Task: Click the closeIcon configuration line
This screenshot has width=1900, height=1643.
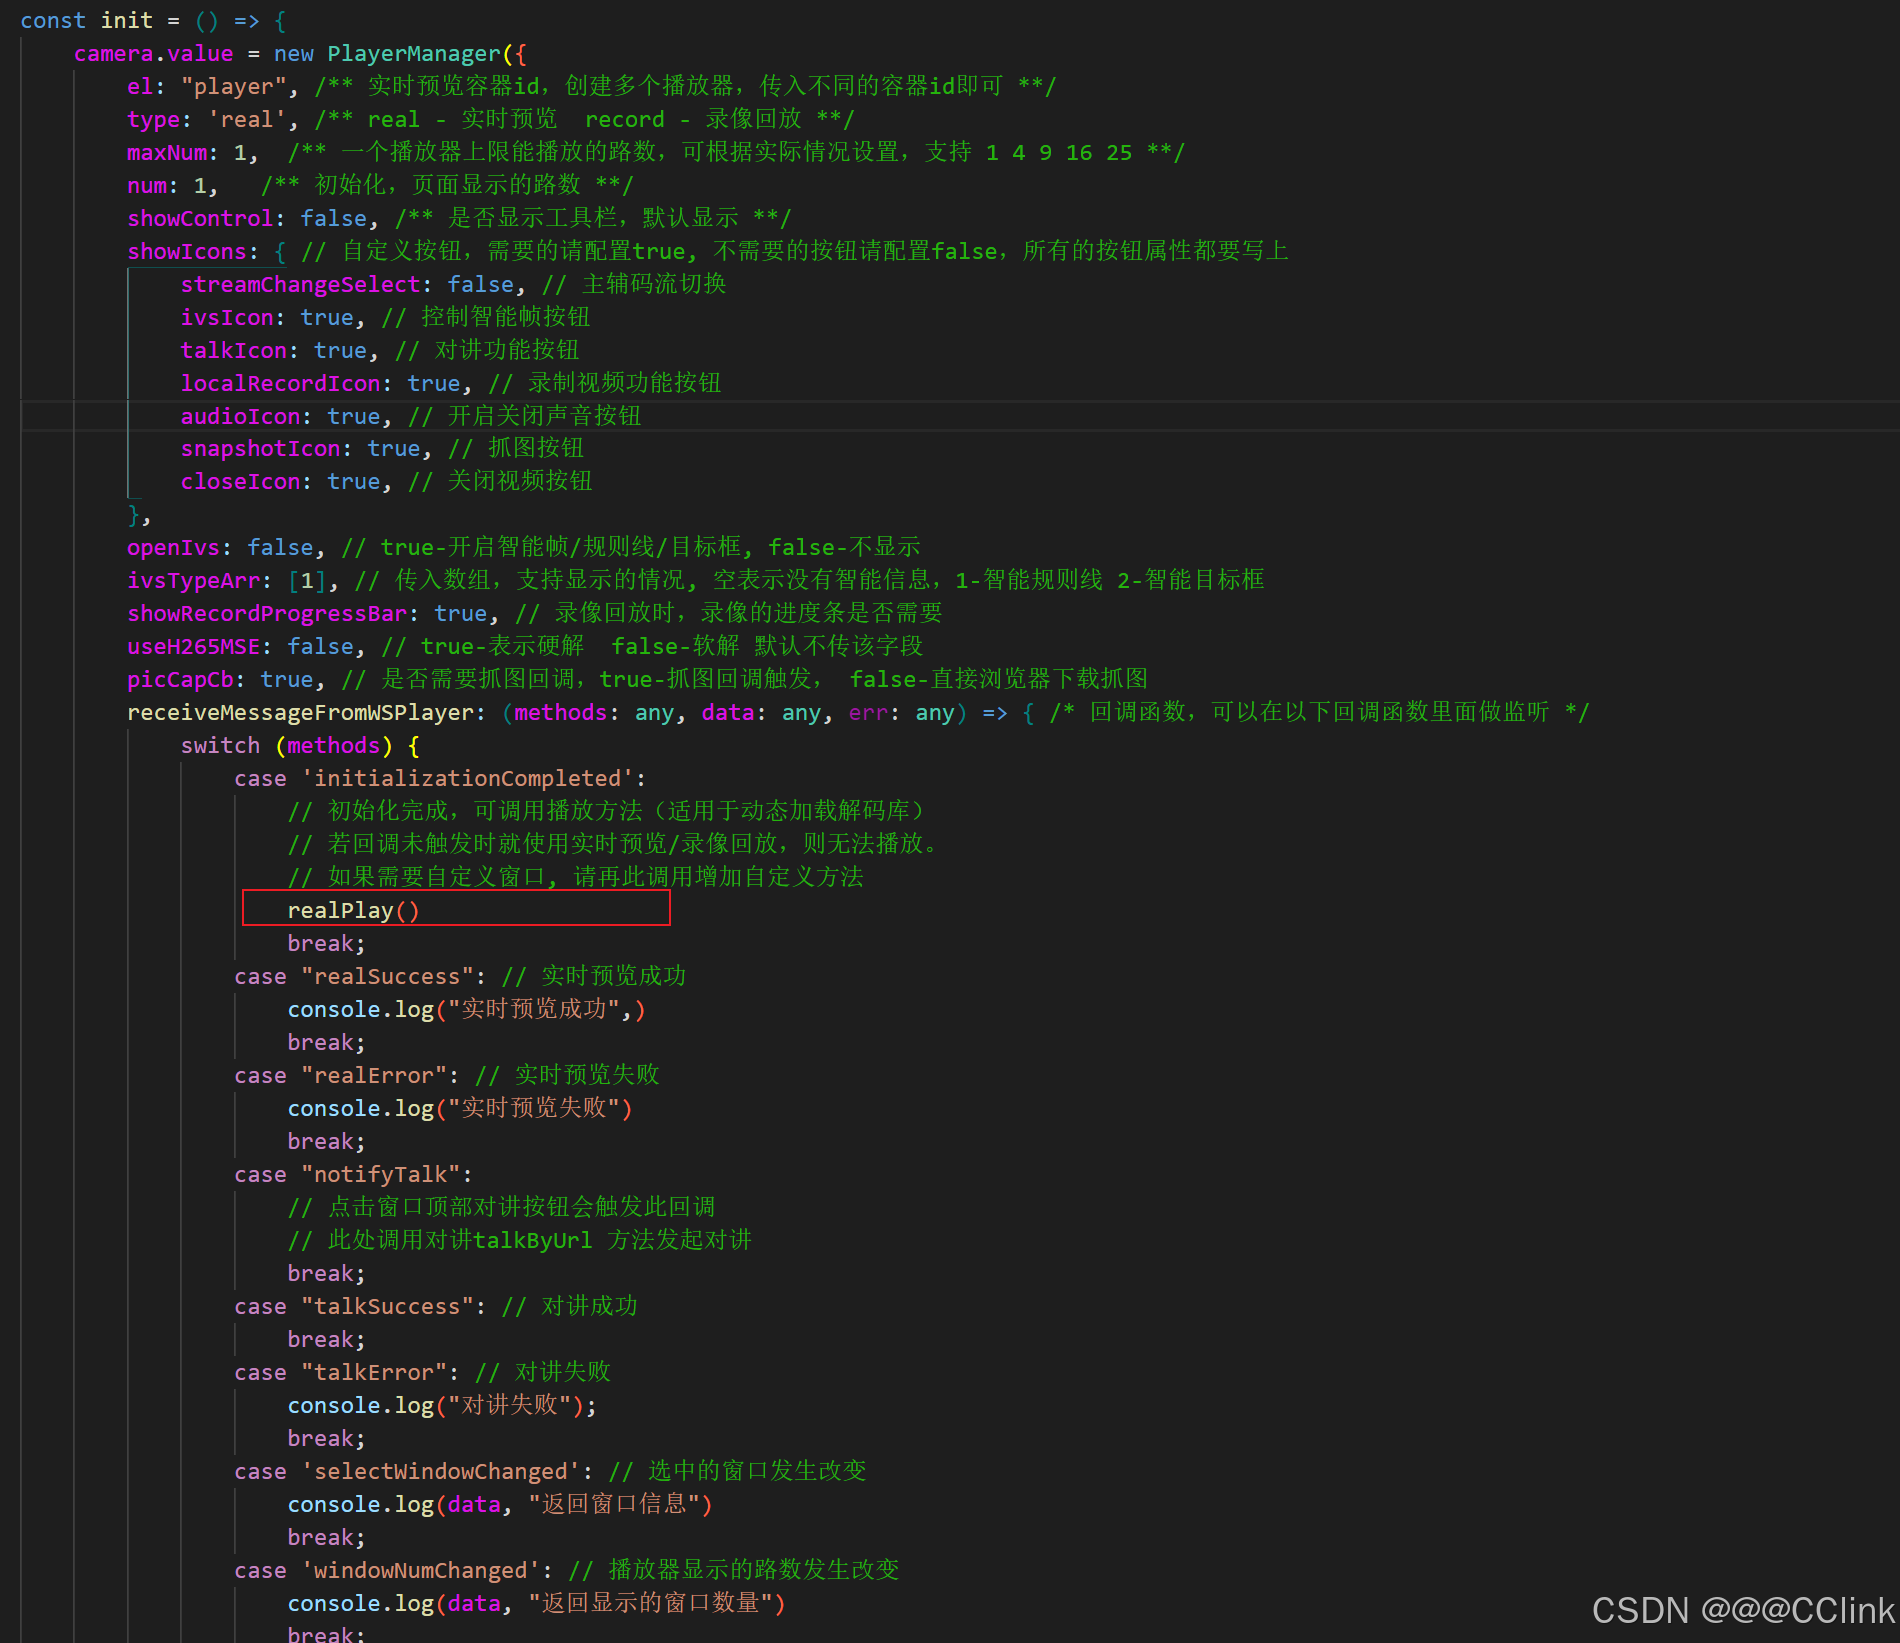Action: [240, 481]
